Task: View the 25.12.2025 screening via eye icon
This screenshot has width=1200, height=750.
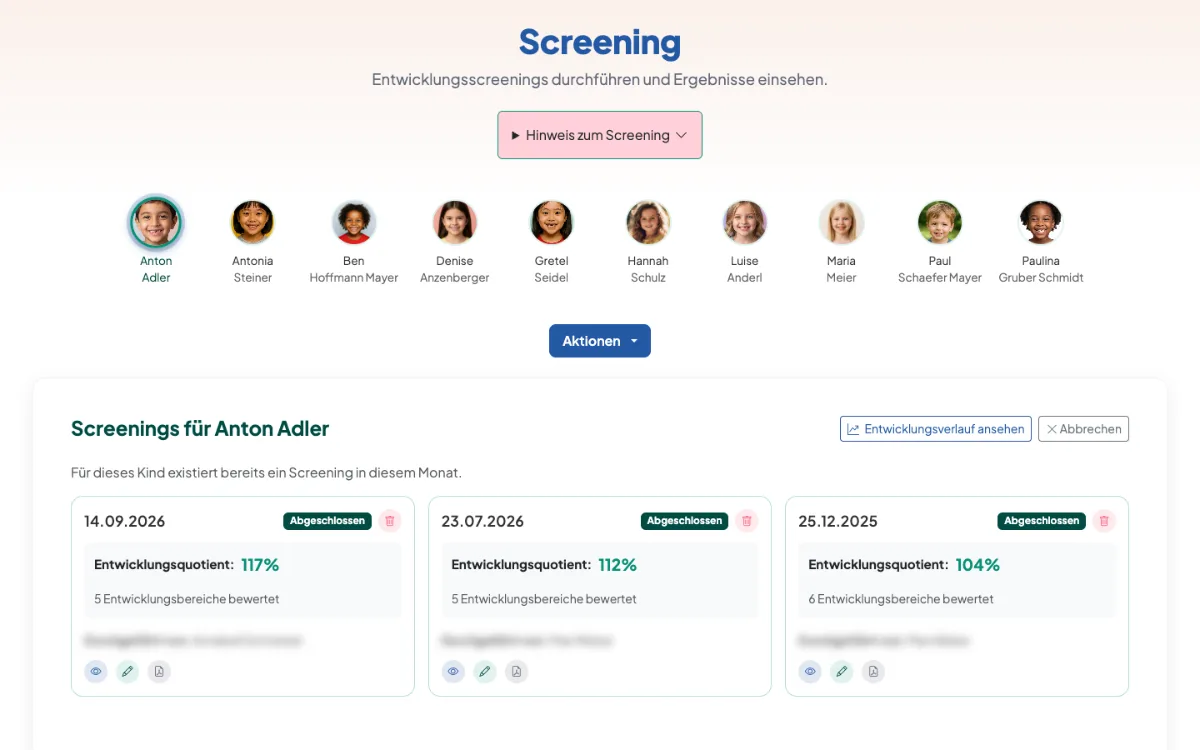Action: tap(810, 671)
